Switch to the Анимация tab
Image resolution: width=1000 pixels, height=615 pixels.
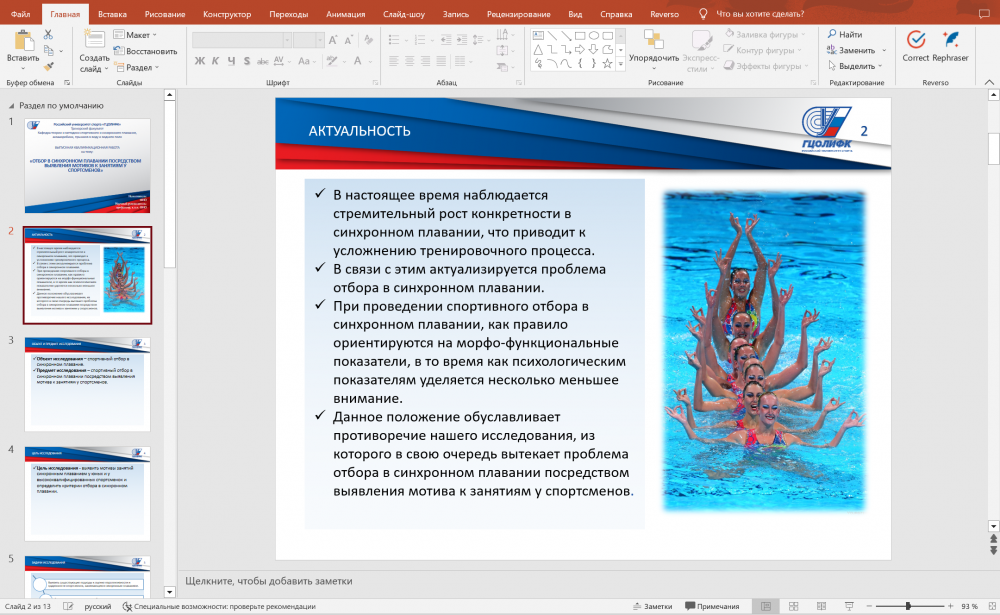pos(345,15)
